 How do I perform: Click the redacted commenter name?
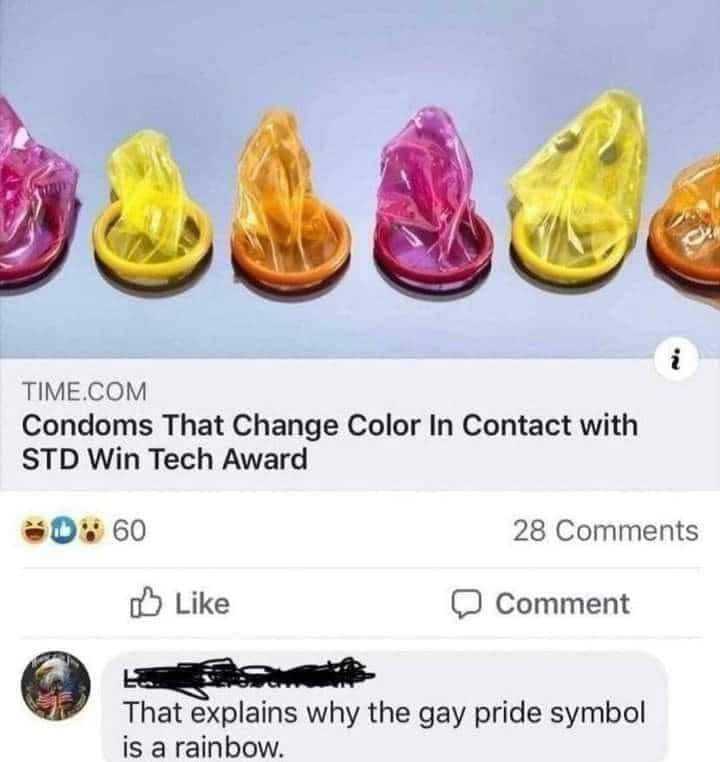248,673
